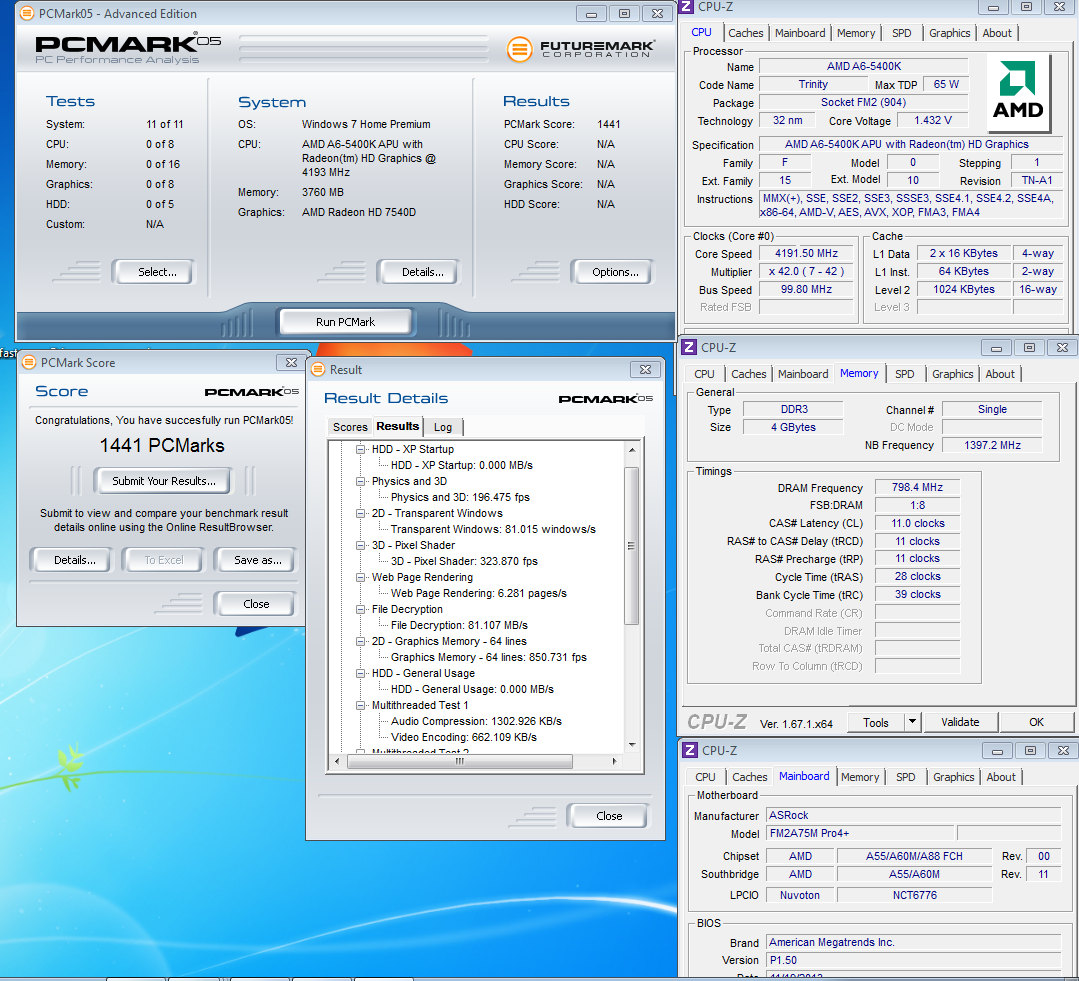This screenshot has width=1079, height=981.
Task: Select the Results tab in Result Details
Action: [x=398, y=426]
